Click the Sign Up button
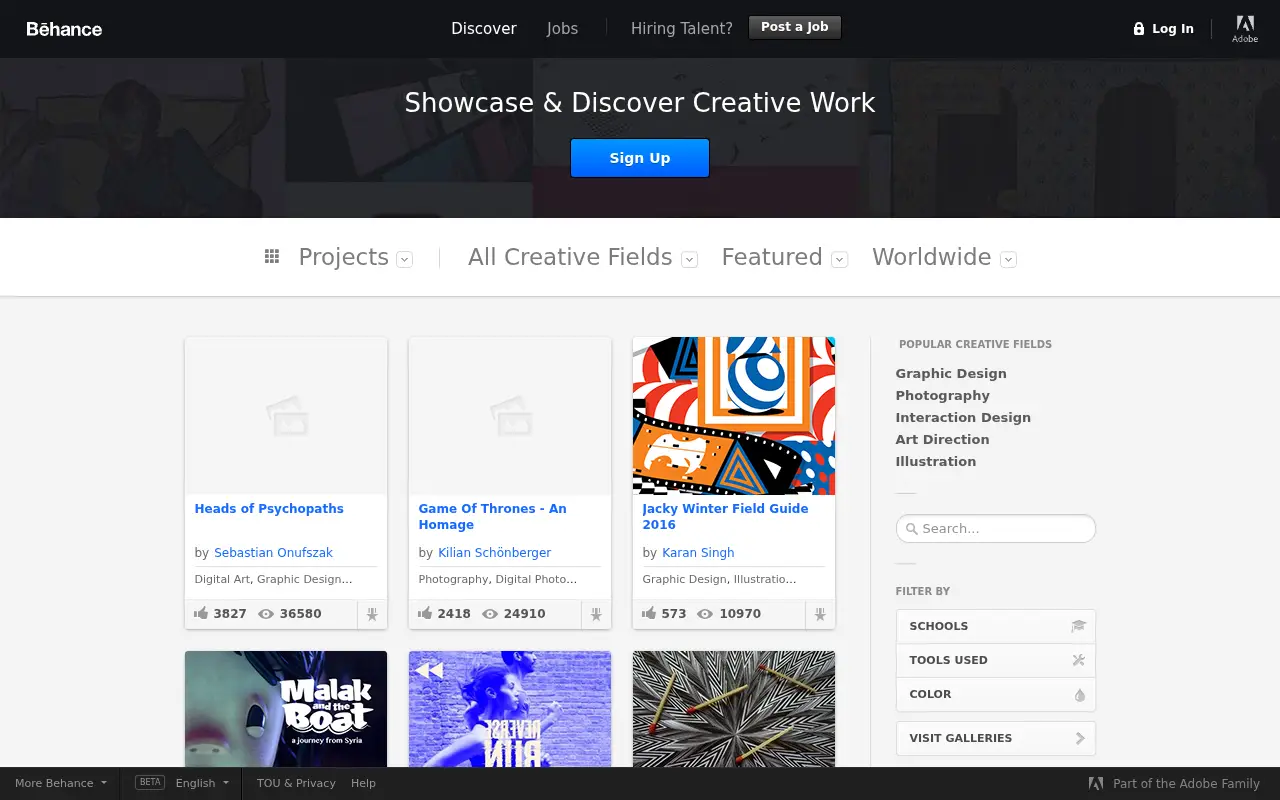The image size is (1280, 800). (640, 158)
